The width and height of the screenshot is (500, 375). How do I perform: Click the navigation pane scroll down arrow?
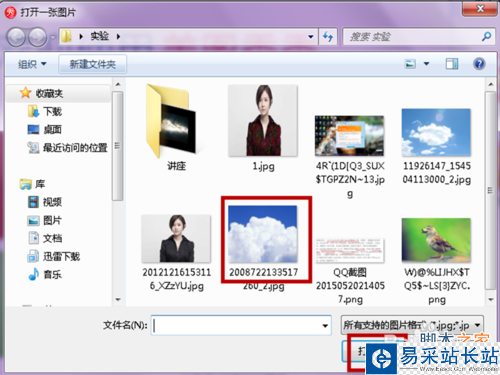pyautogui.click(x=118, y=299)
